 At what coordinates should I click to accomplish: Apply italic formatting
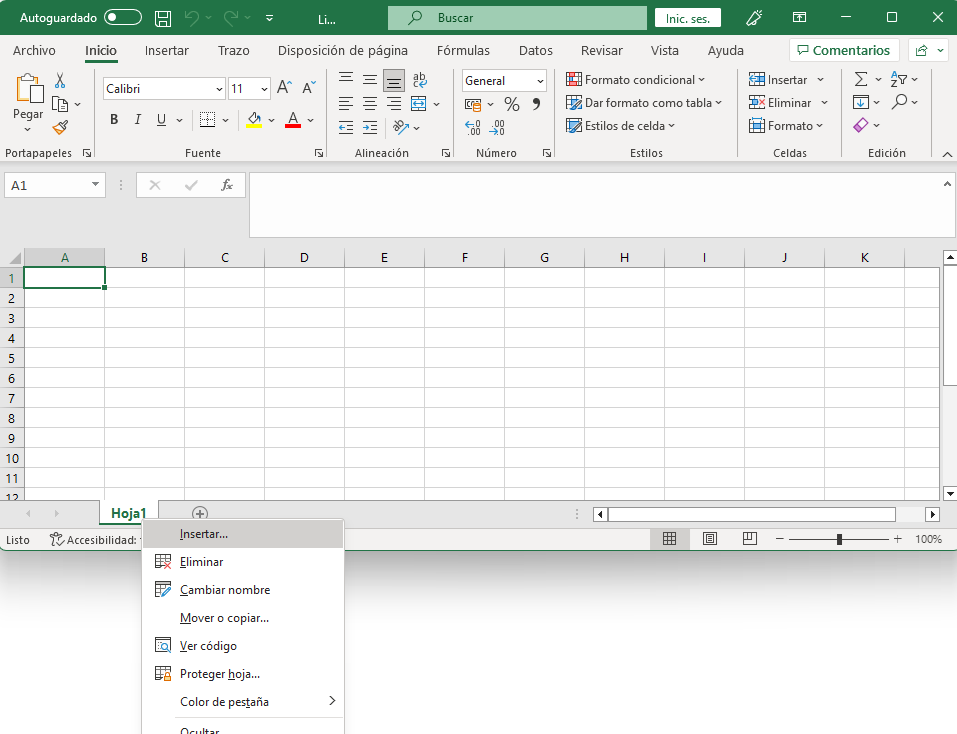click(138, 120)
